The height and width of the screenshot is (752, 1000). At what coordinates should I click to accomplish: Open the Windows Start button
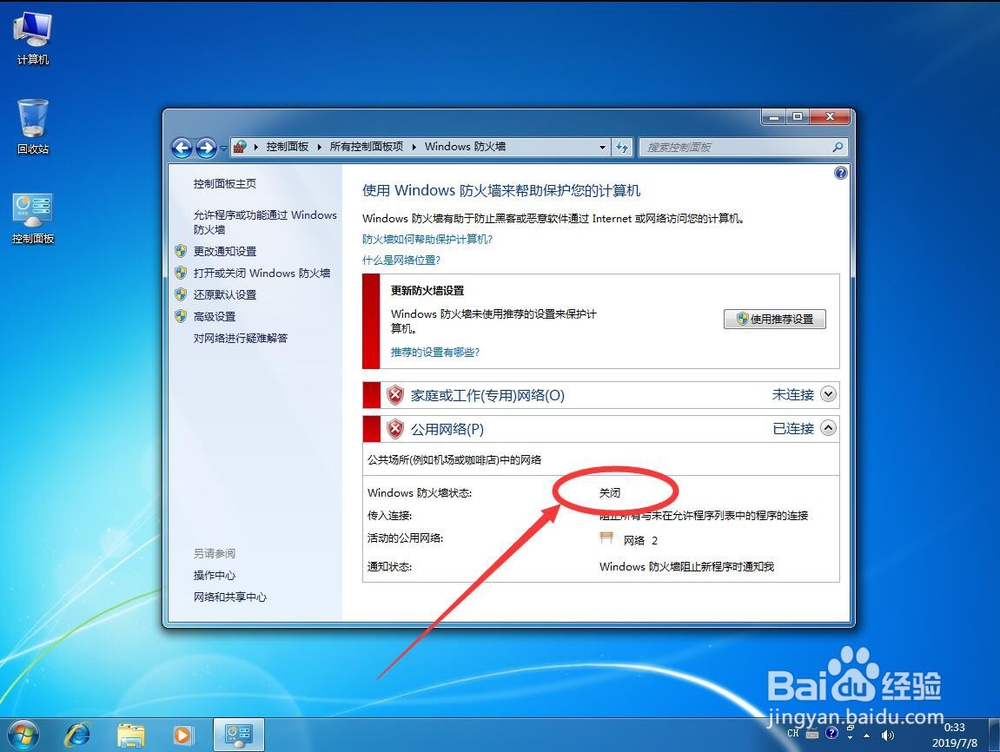point(23,735)
